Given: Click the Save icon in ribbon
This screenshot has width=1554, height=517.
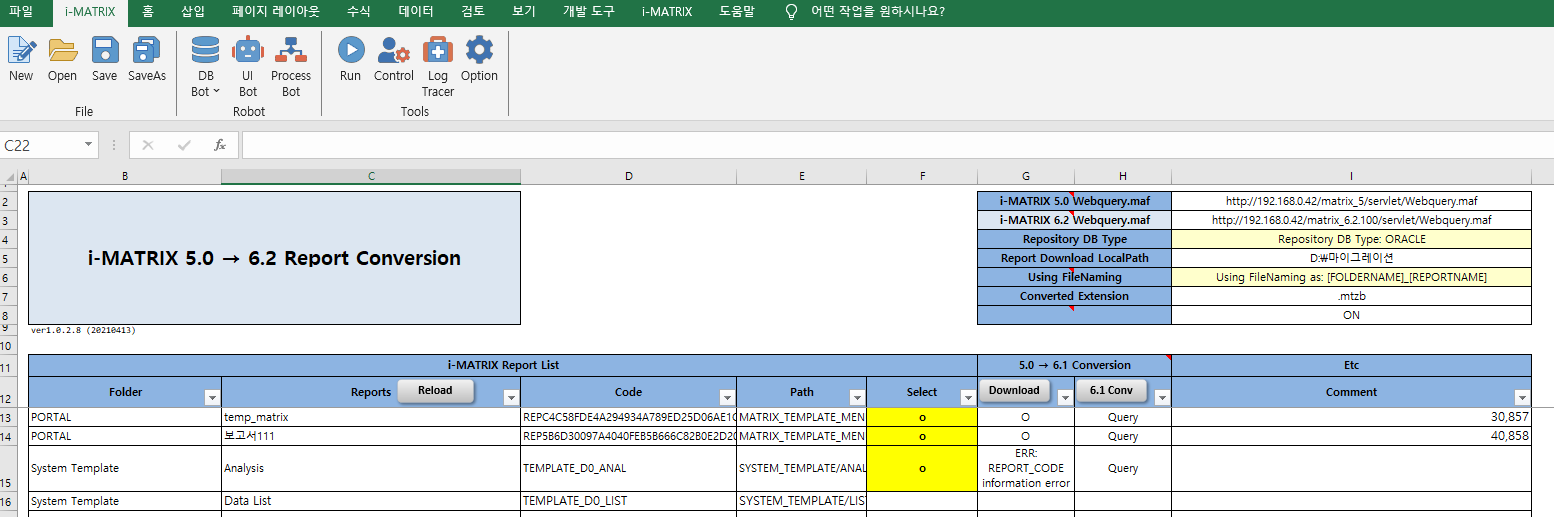Looking at the screenshot, I should (x=104, y=51).
